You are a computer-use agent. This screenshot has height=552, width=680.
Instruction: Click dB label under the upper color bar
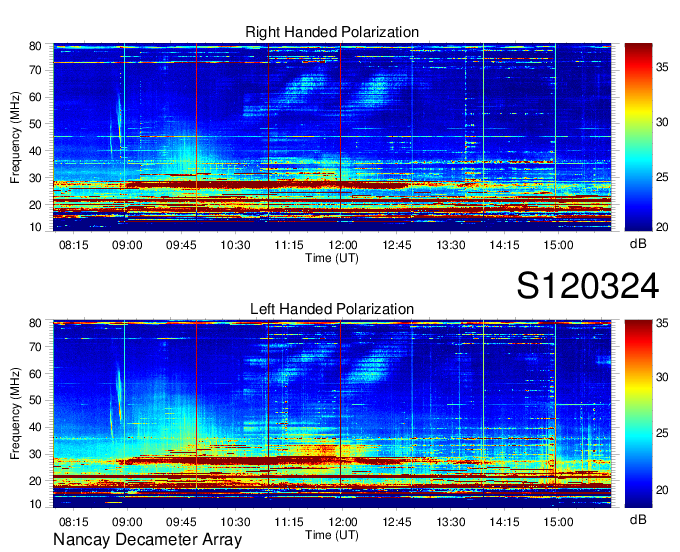coord(638,244)
